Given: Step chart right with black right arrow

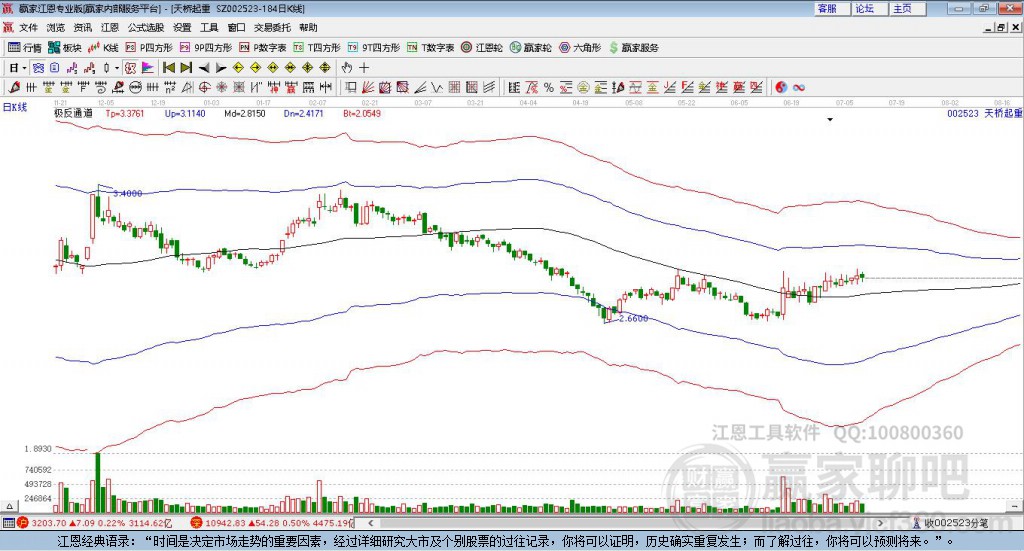Looking at the screenshot, I should point(221,68).
